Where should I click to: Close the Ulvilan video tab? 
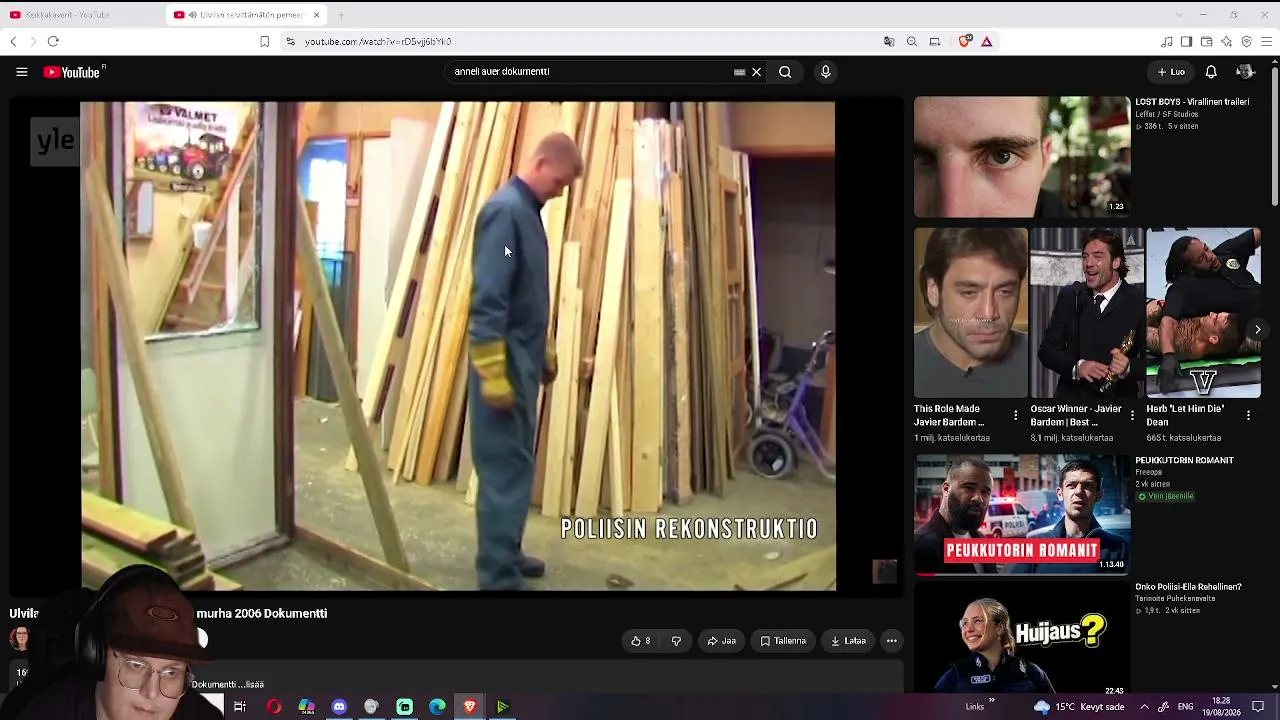317,15
